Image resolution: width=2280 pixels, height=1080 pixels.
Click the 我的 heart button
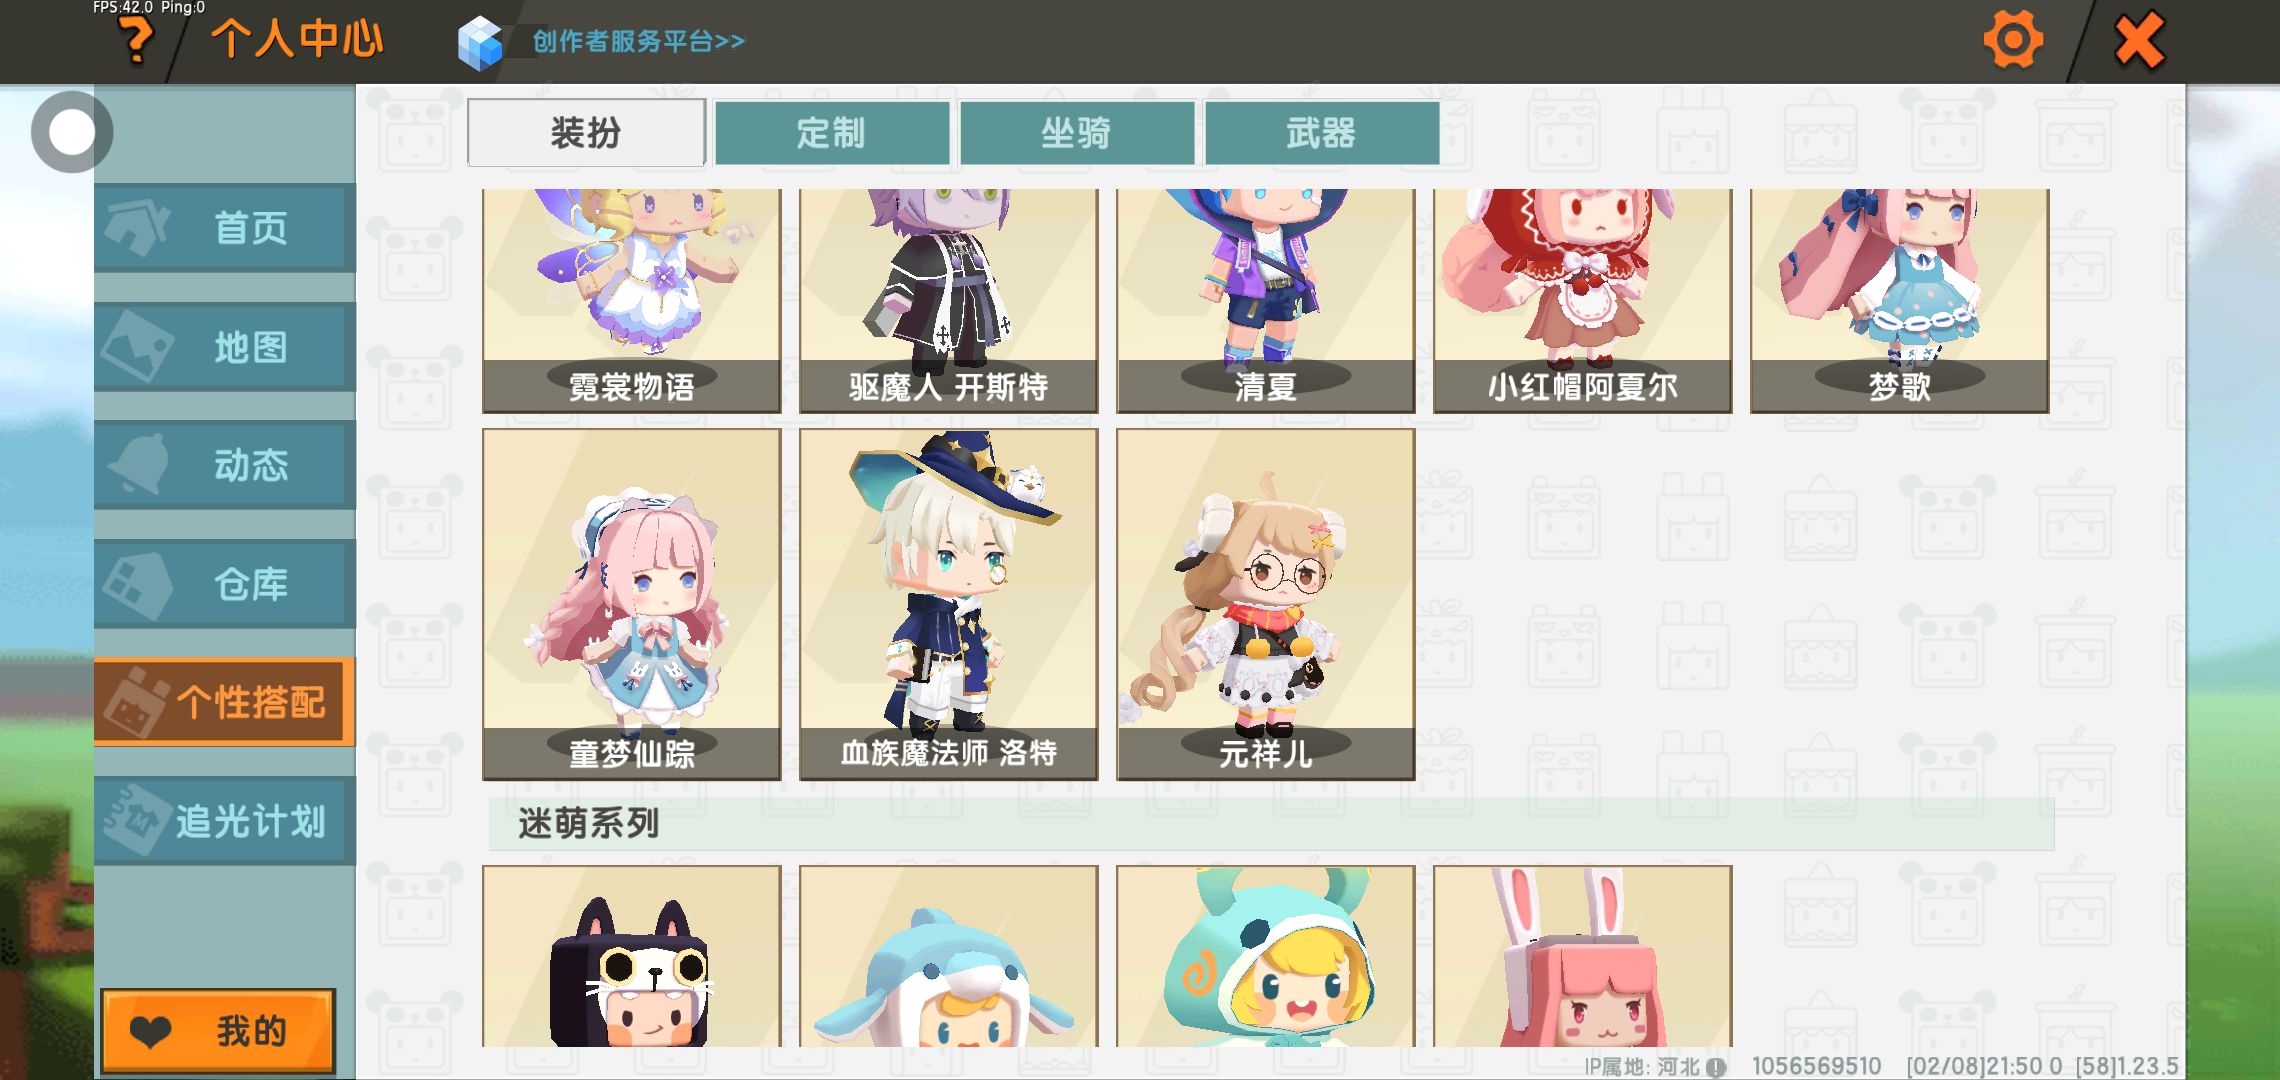click(x=218, y=1031)
